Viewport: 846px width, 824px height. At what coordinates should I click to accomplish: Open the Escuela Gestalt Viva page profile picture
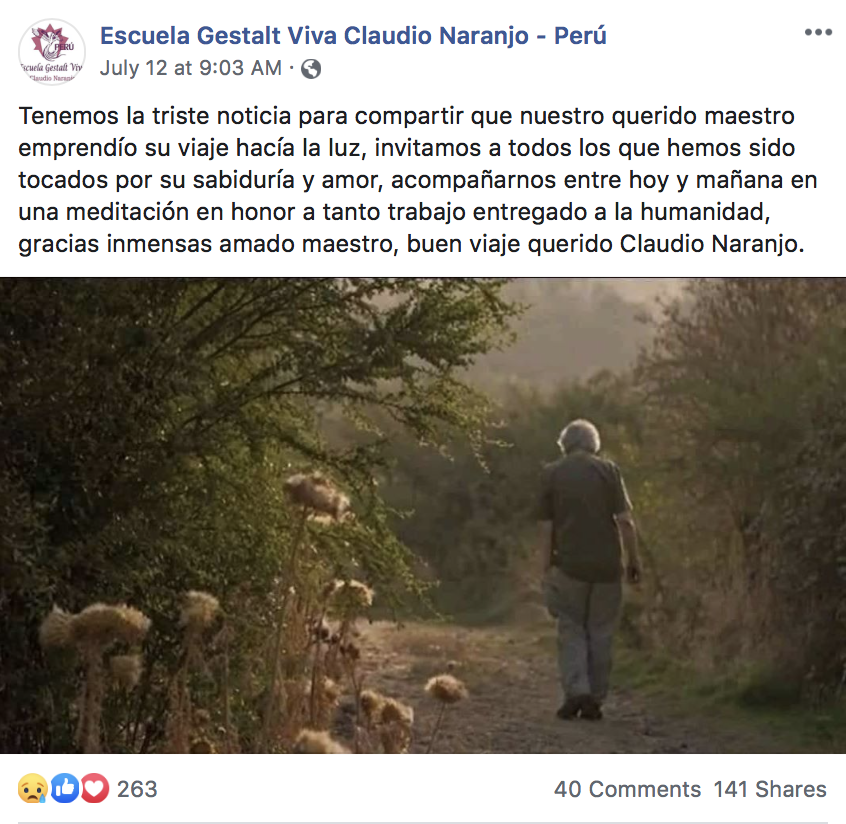point(52,52)
